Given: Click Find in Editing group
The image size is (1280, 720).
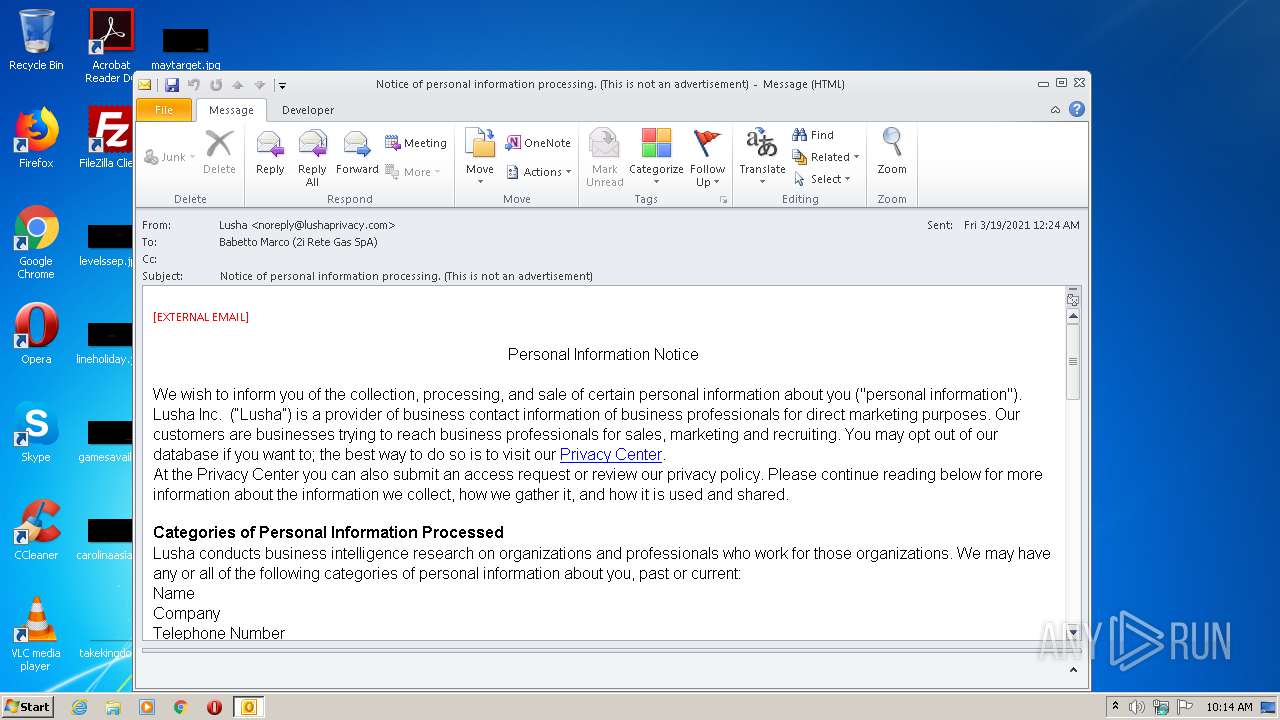Looking at the screenshot, I should tap(813, 135).
